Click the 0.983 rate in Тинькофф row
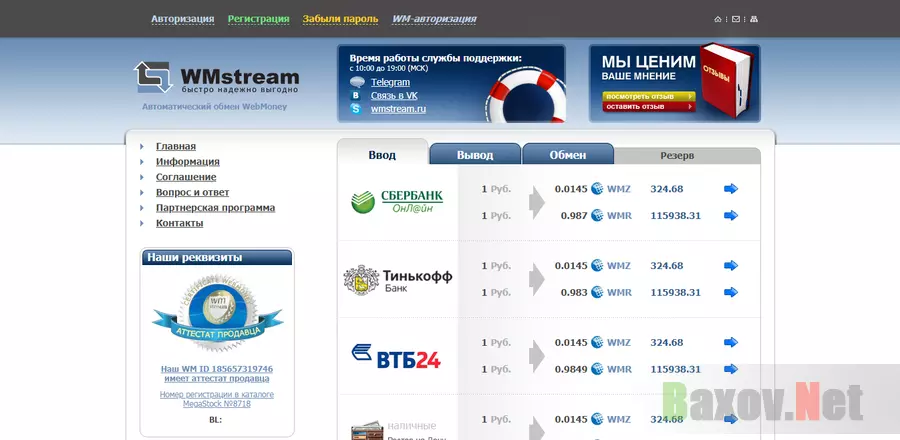The image size is (900, 440). [x=574, y=293]
